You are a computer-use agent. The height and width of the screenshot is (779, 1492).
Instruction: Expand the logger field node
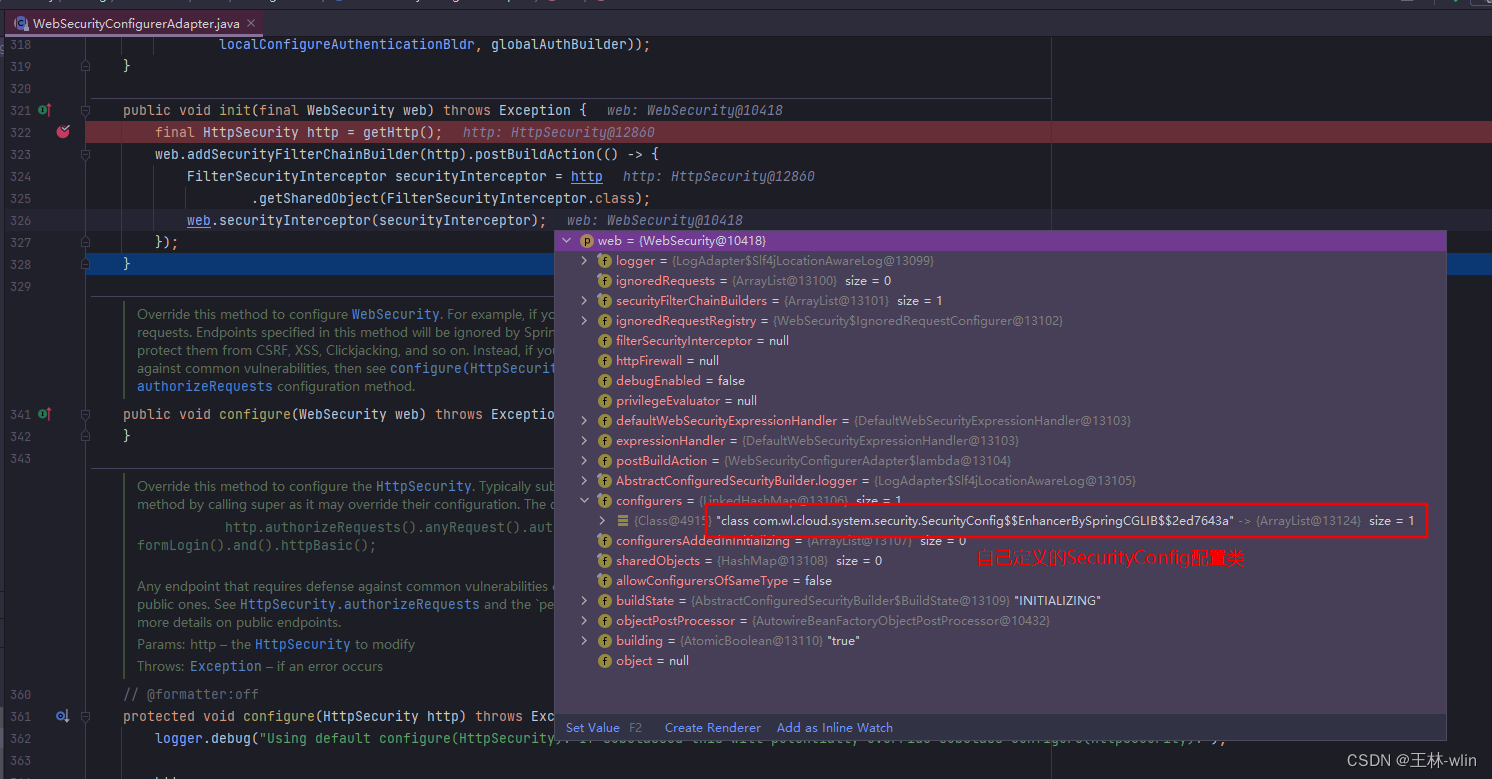[585, 261]
